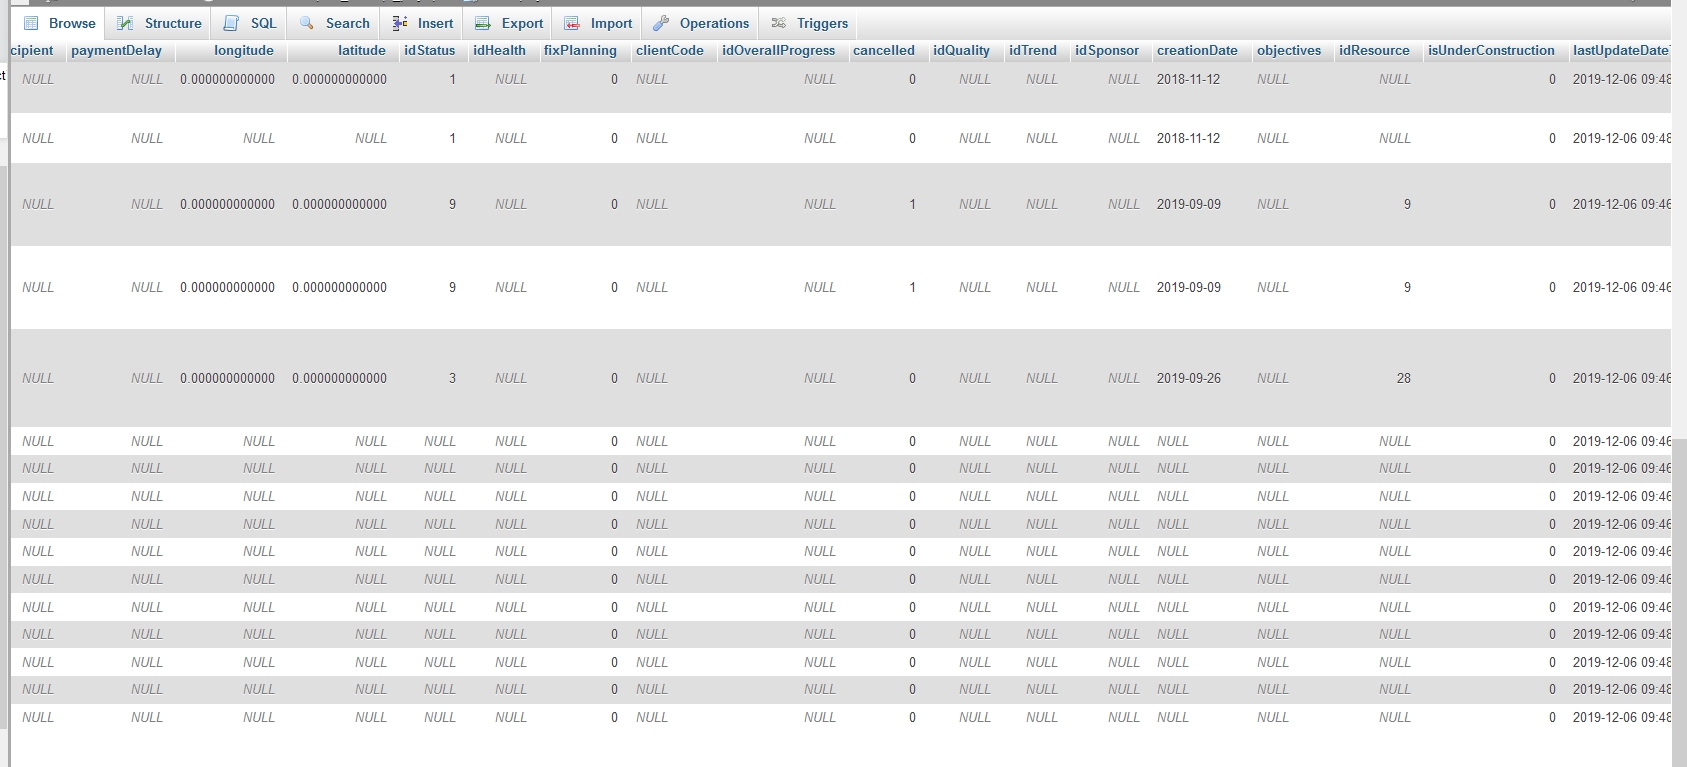The height and width of the screenshot is (767, 1687).
Task: Click the Operations wrench icon
Action: (661, 23)
